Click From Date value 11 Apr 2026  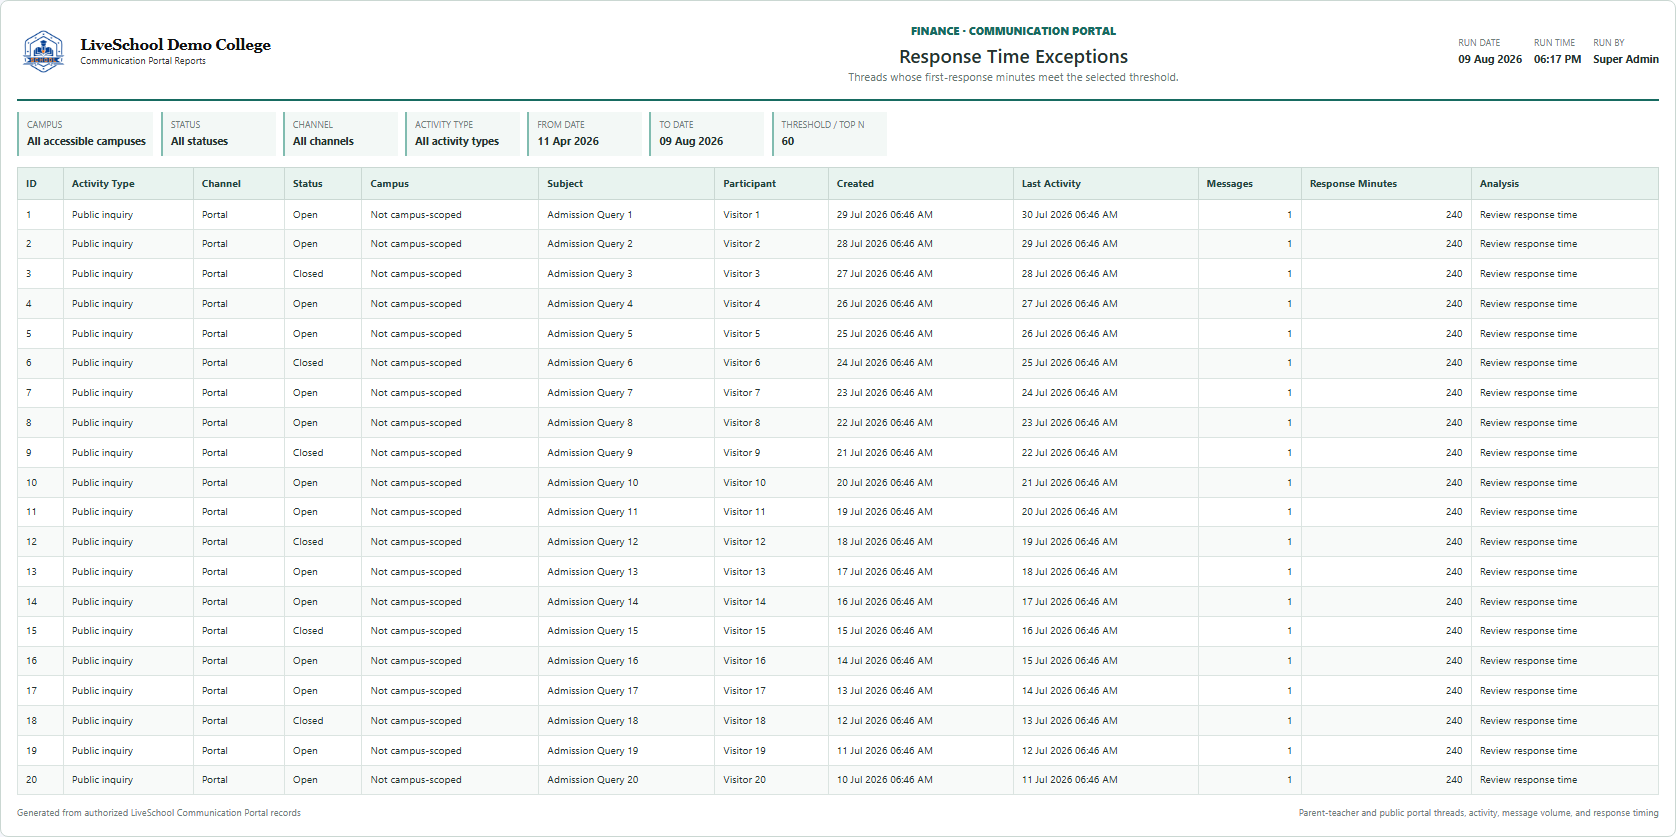tap(568, 141)
